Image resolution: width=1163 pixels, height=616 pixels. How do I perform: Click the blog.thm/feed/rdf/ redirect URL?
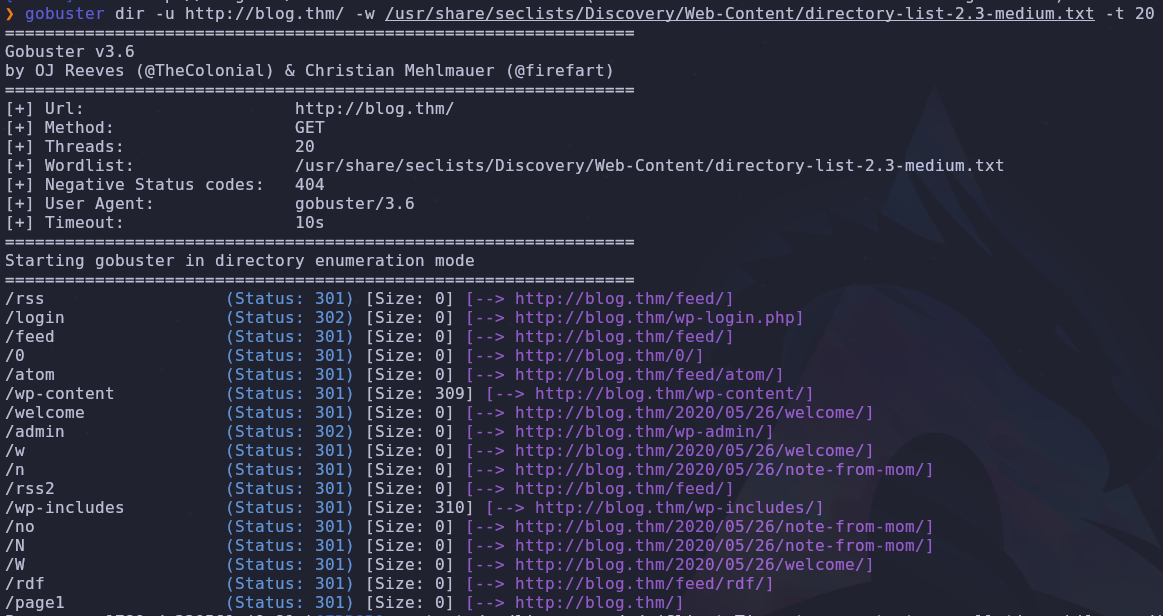pyautogui.click(x=640, y=583)
